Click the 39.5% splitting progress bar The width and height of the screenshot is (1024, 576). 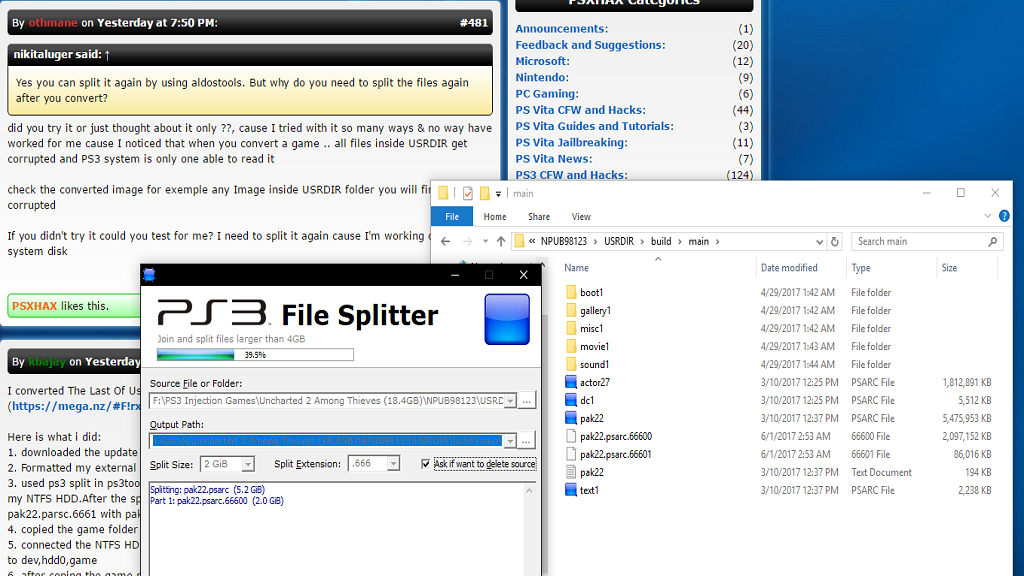point(255,355)
